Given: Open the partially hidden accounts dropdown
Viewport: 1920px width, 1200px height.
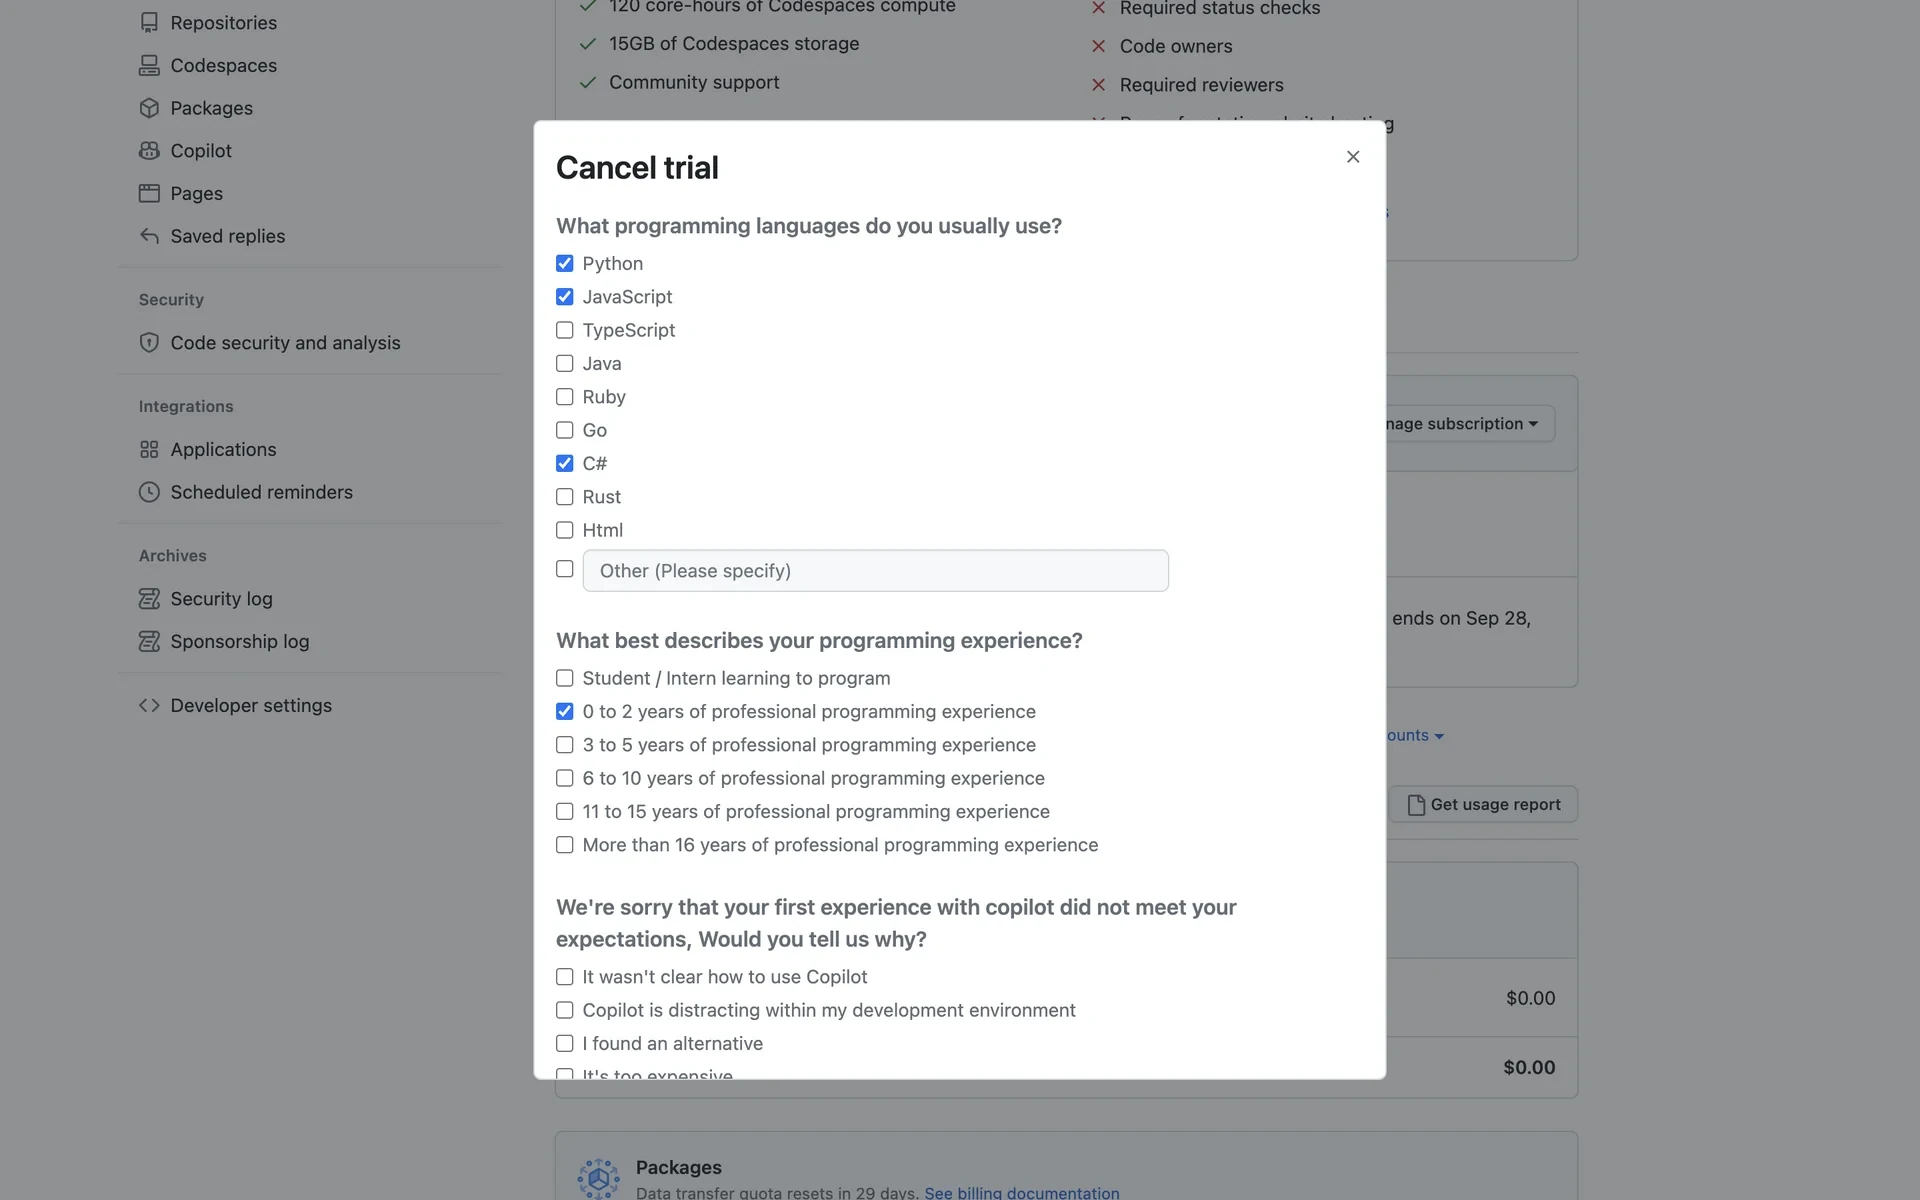Looking at the screenshot, I should click(1415, 736).
